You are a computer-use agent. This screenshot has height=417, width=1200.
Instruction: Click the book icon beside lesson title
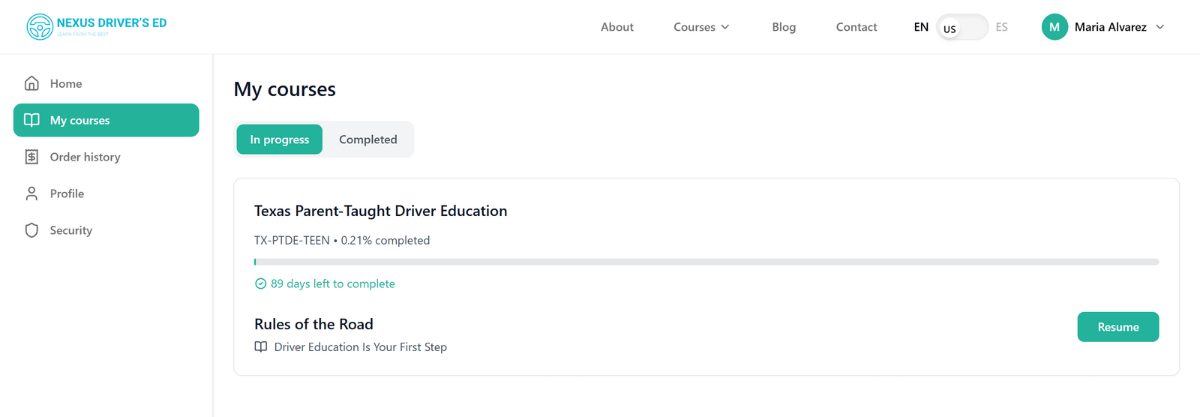coord(261,347)
